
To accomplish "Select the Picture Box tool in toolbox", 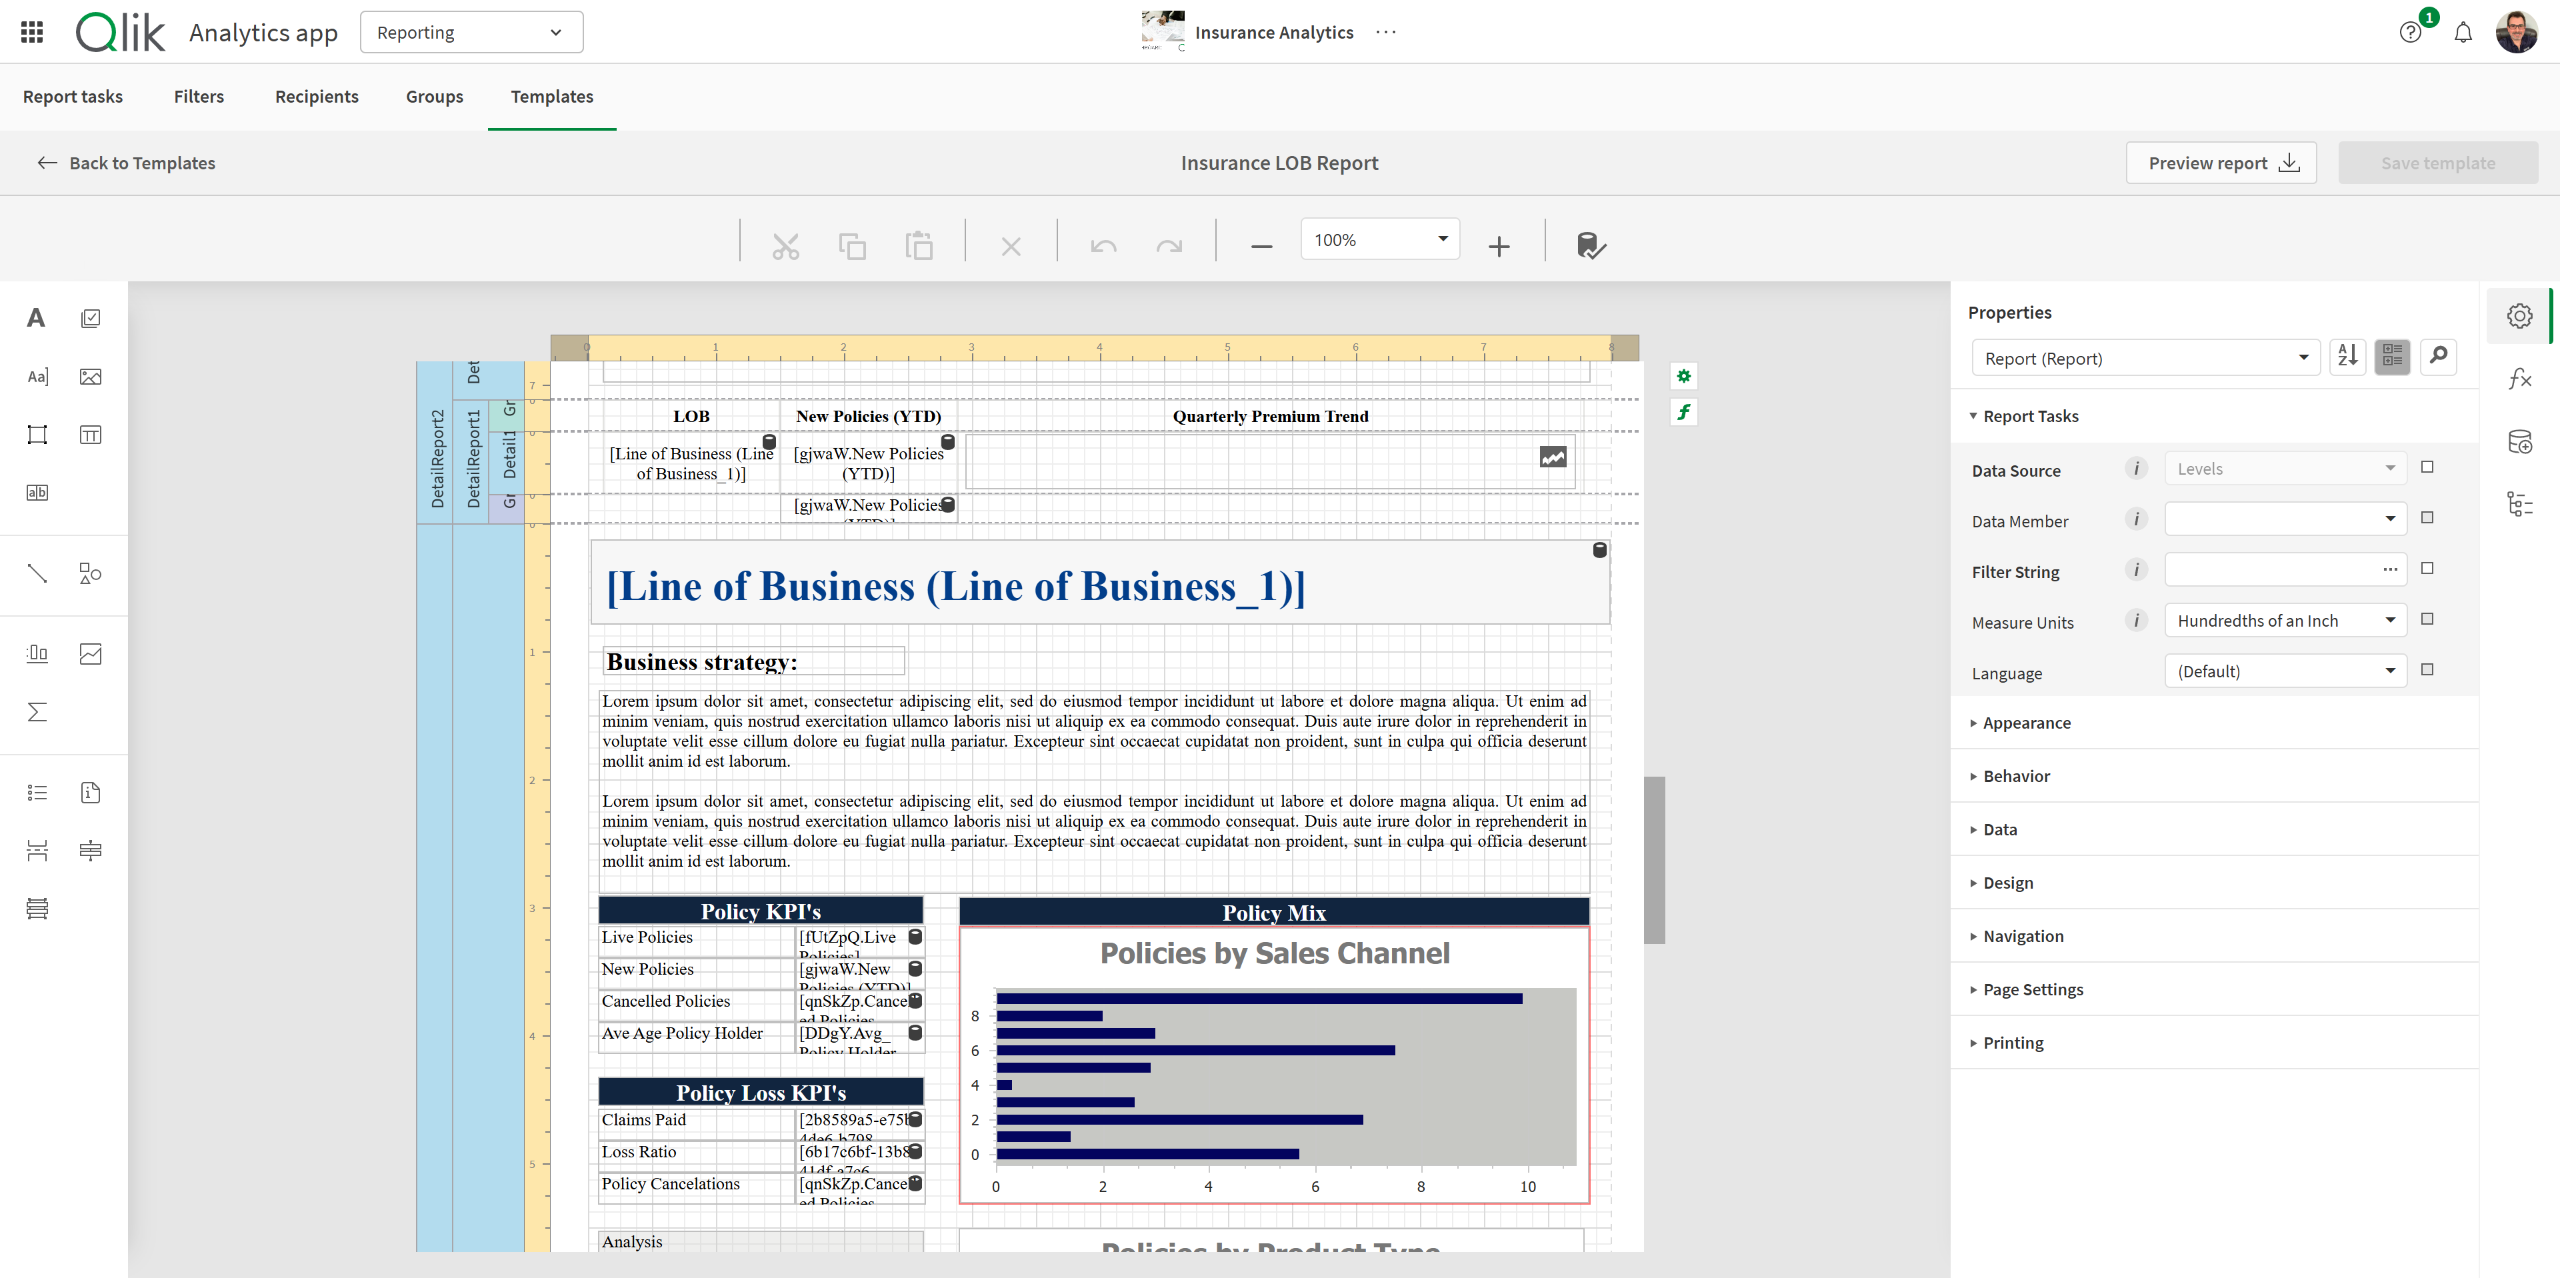I will [90, 376].
